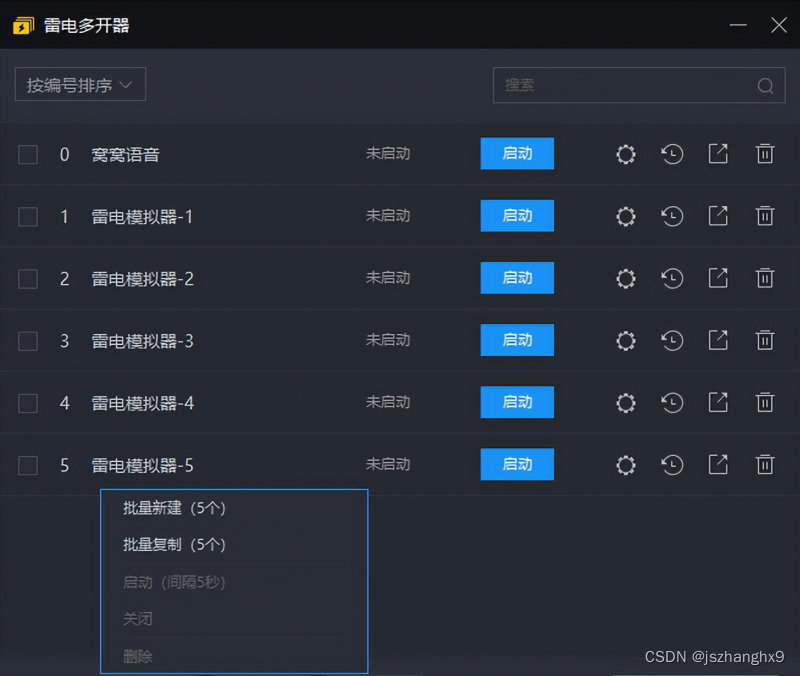This screenshot has width=800, height=676.
Task: Open settings gear for 雷电模拟器-3
Action: tap(626, 341)
